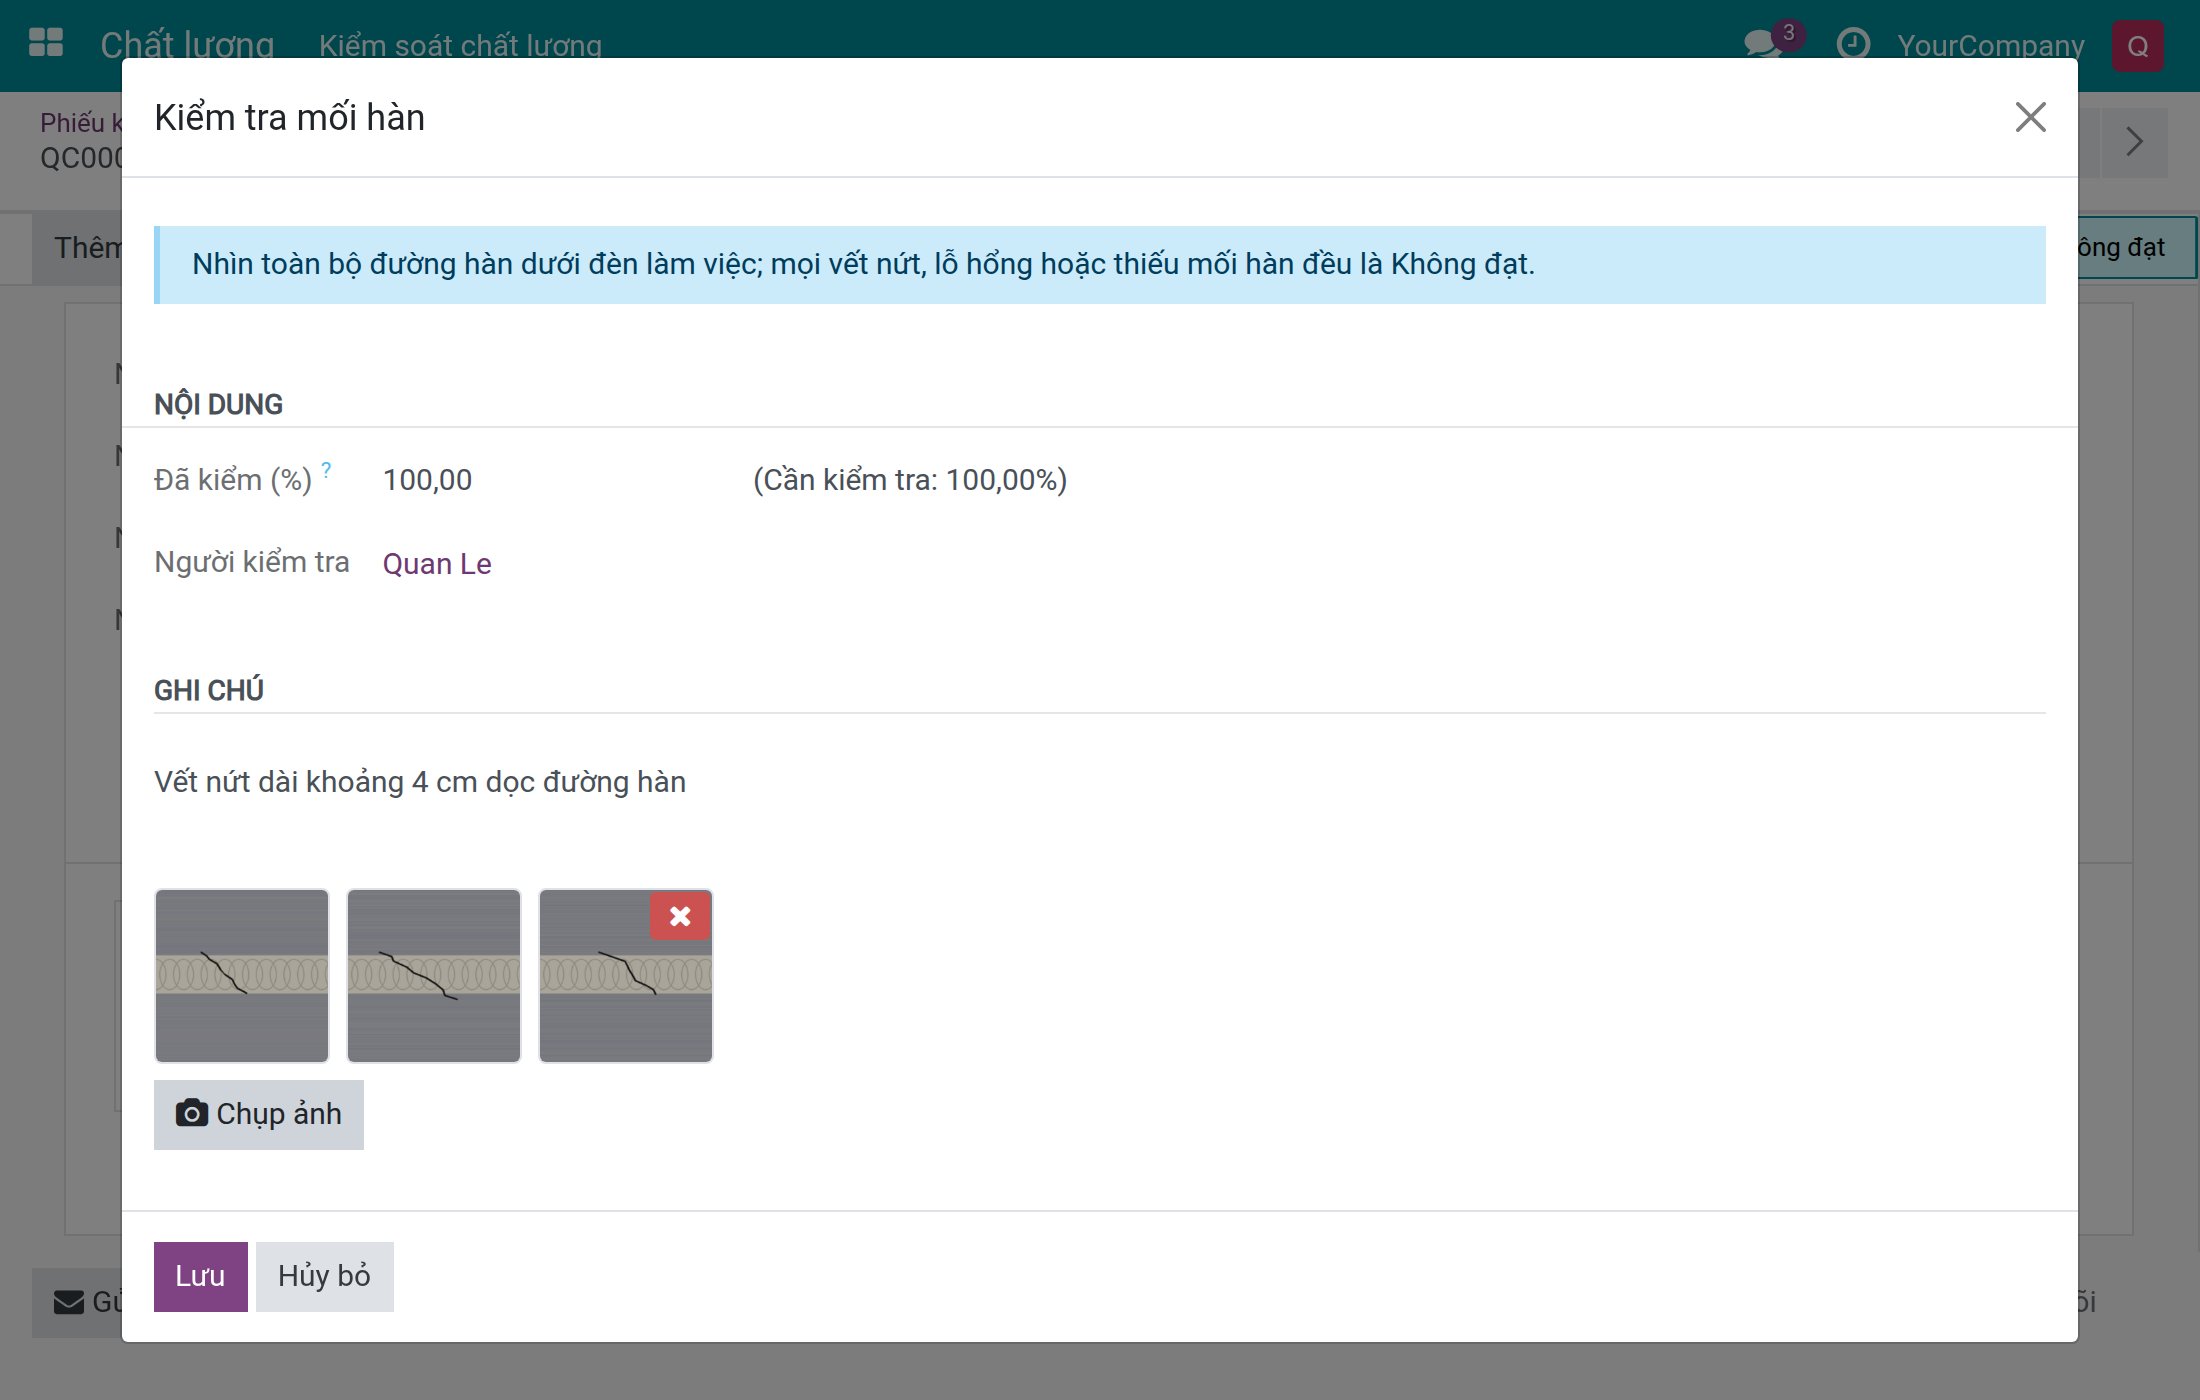Save with the Lưu button
This screenshot has width=2200, height=1400.
200,1276
